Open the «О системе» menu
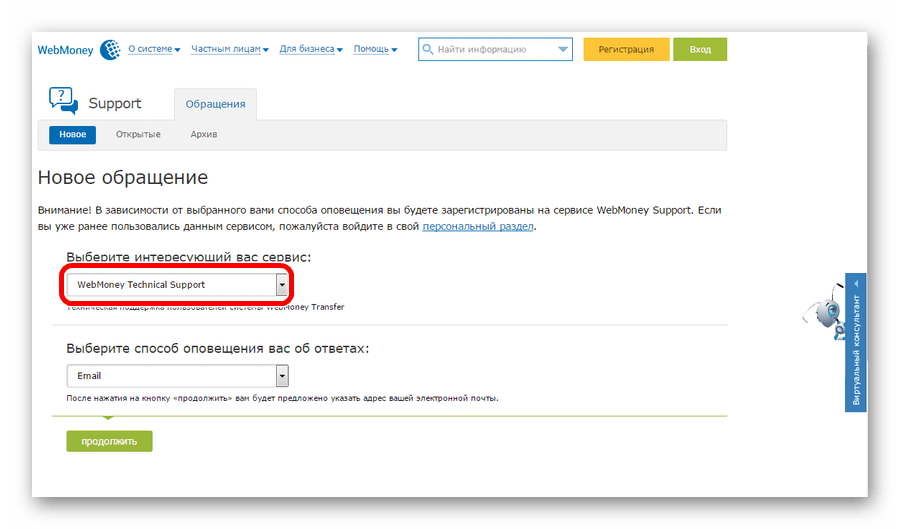The image size is (900, 529). coord(153,49)
